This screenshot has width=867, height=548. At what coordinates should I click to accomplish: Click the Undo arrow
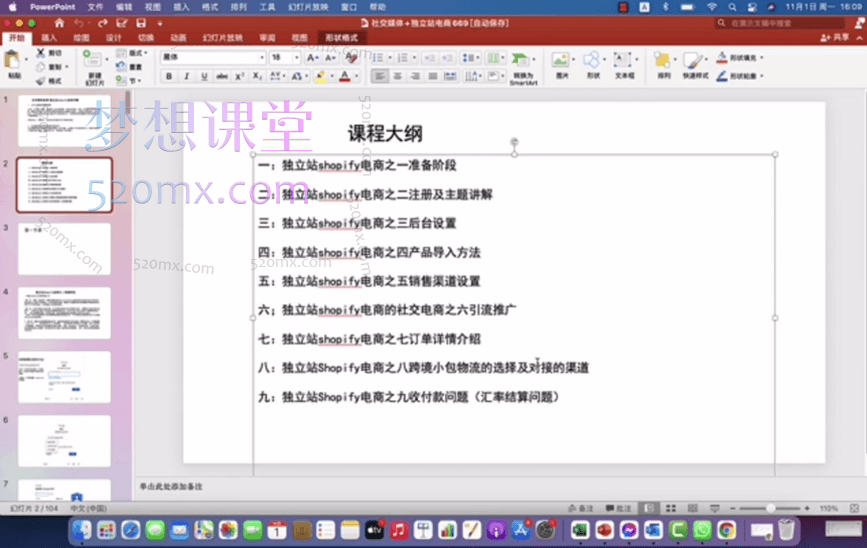pos(79,23)
